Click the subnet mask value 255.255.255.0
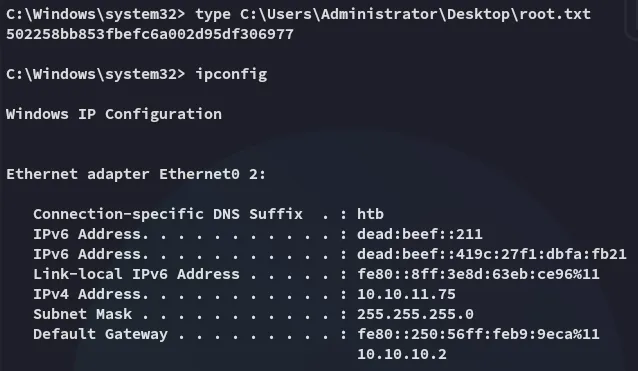638x371 pixels. click(415, 314)
